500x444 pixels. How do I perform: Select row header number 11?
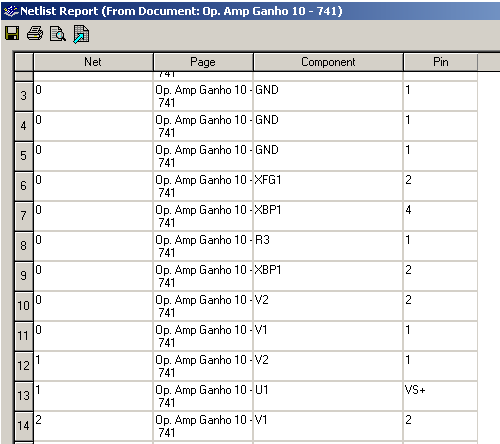click(x=24, y=336)
